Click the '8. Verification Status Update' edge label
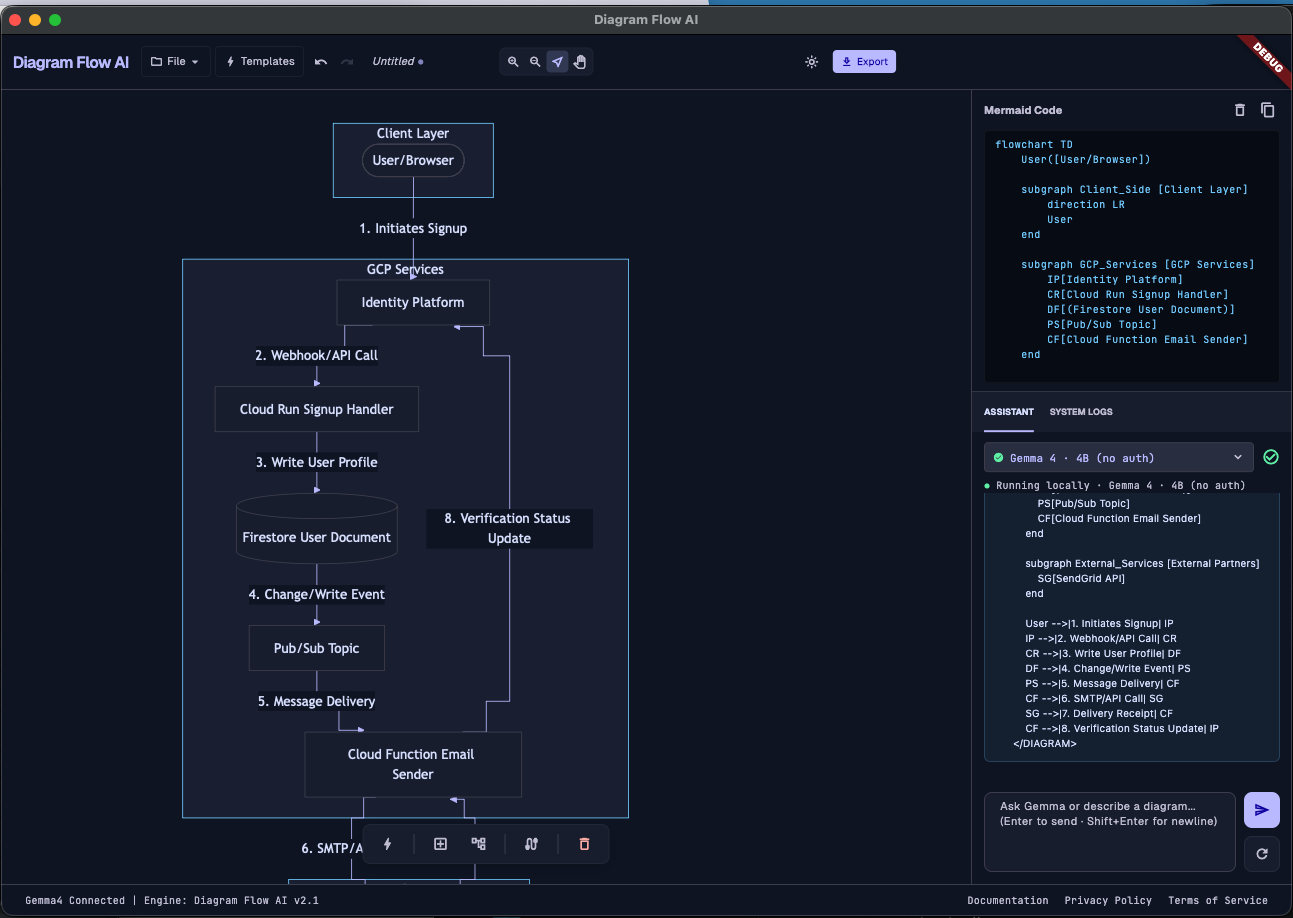This screenshot has height=918, width=1293. [509, 528]
